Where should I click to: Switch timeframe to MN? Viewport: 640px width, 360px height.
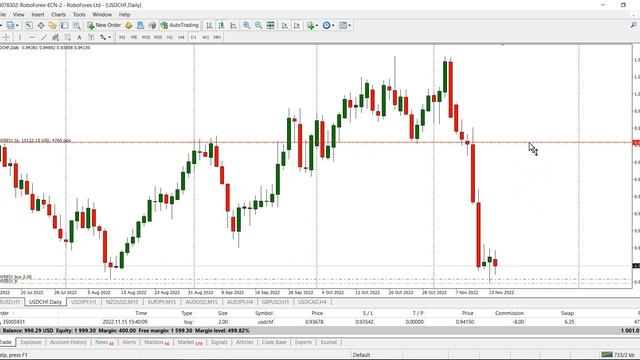217,37
